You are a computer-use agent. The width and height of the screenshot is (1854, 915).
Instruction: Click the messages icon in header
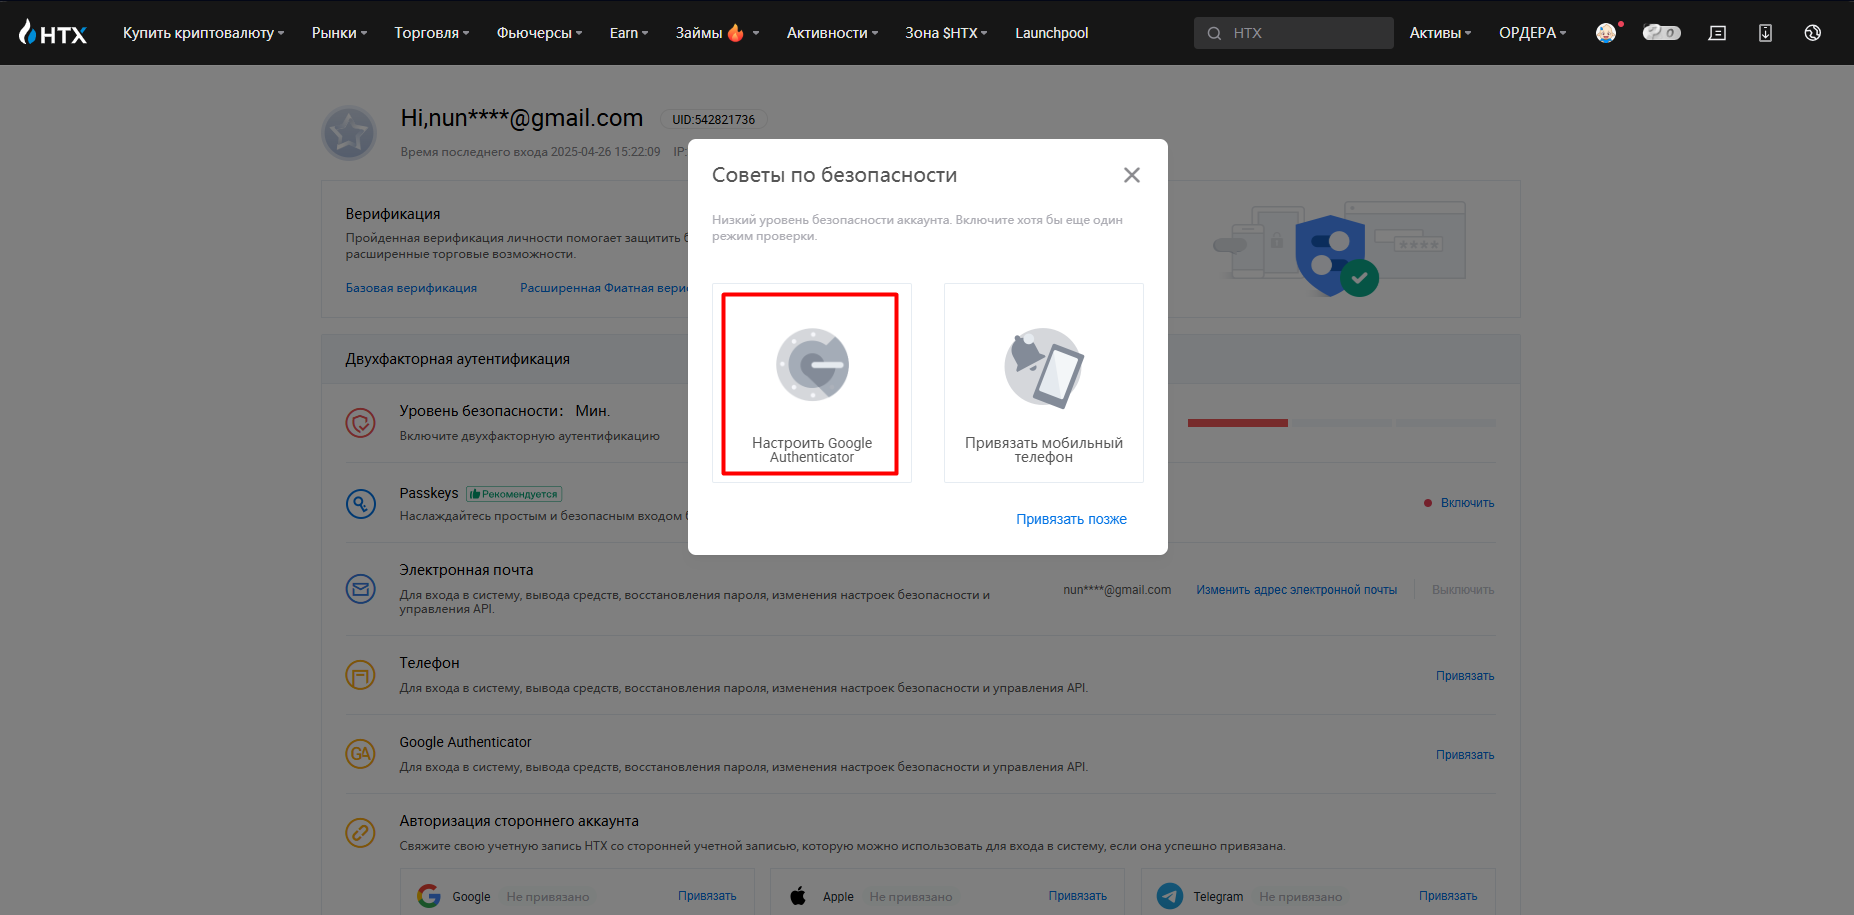coord(1717,33)
